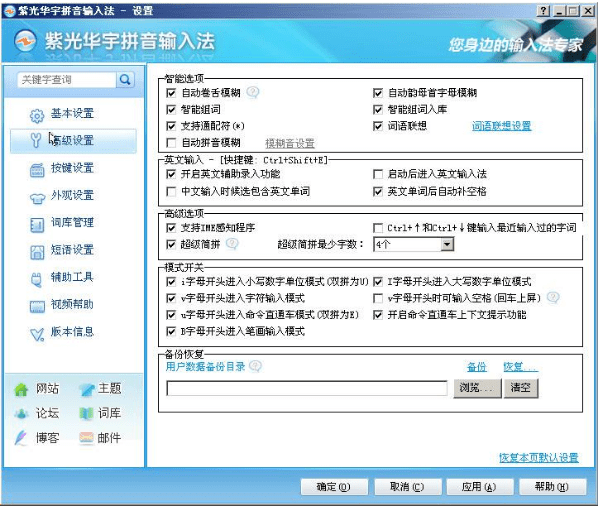Viewport: 600px width, 510px height.
Task: Switch to 按键设置 page
Action: tap(72, 168)
